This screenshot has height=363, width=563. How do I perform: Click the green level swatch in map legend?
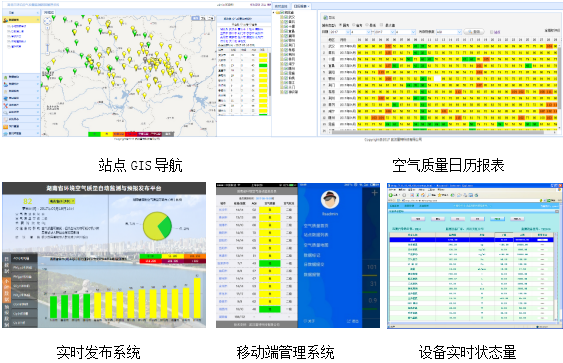pyautogui.click(x=94, y=134)
